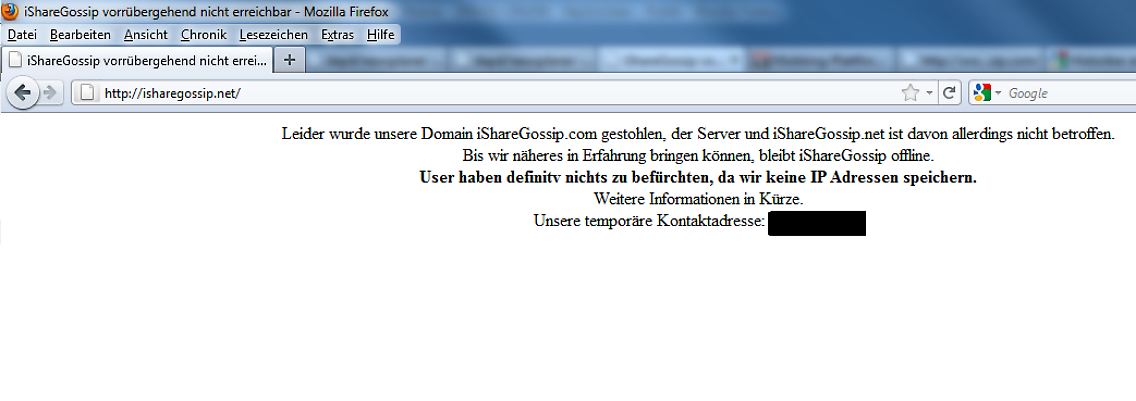Go back with the back arrow button
The width and height of the screenshot is (1136, 401).
point(22,93)
